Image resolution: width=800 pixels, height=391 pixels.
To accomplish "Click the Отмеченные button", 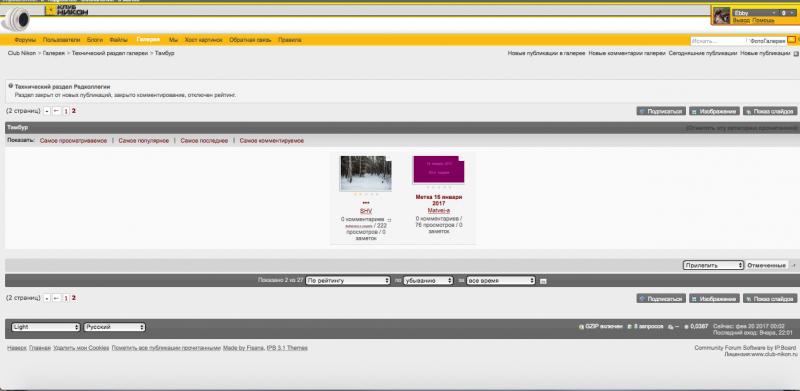I will click(x=766, y=265).
